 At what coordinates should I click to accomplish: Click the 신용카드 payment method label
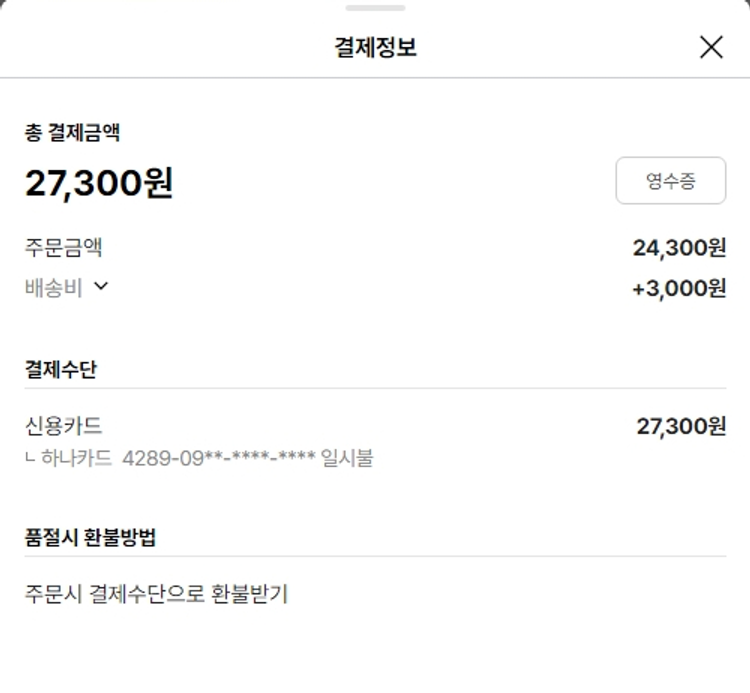click(63, 426)
